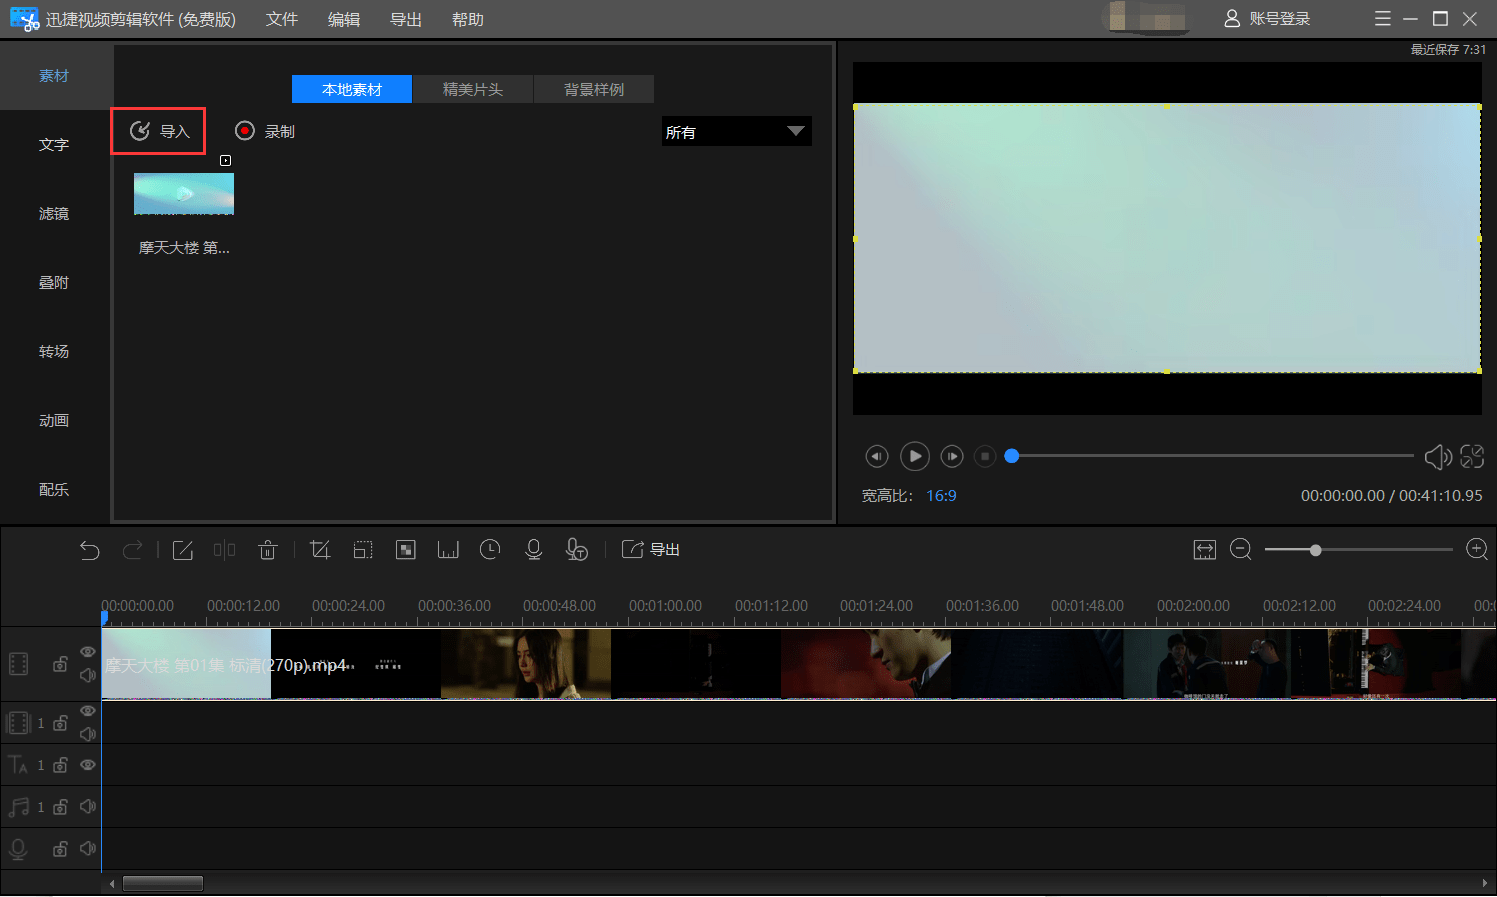Click the mosaic tool icon
The width and height of the screenshot is (1497, 897).
click(406, 550)
